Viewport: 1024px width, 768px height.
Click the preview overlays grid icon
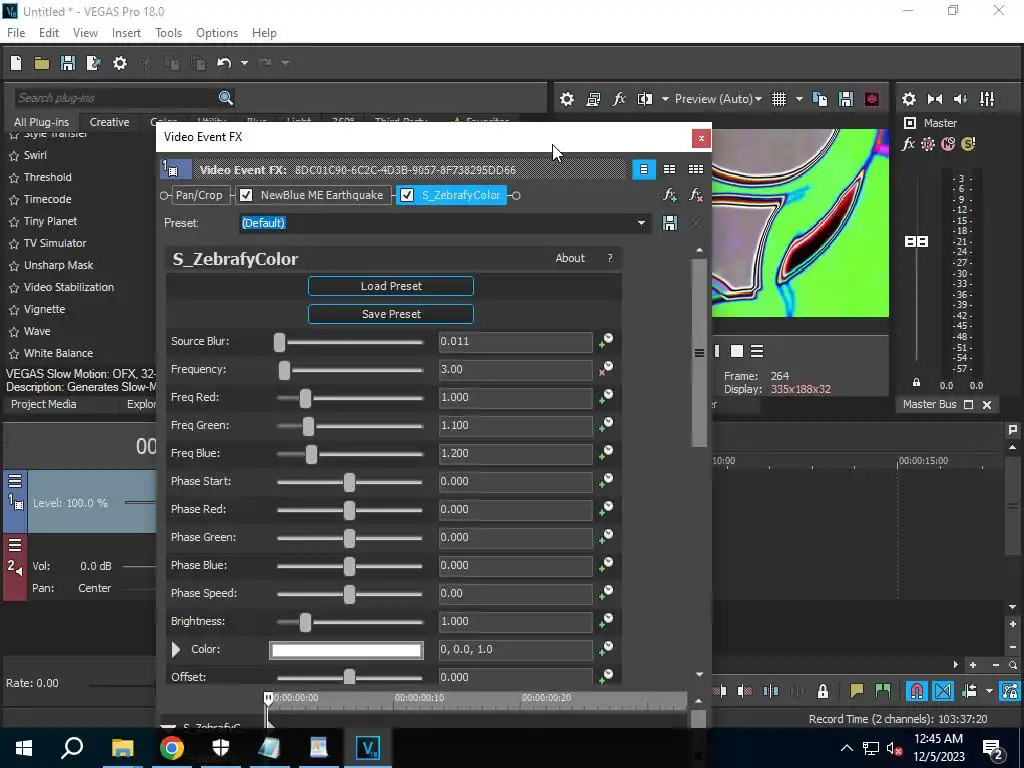pos(778,99)
